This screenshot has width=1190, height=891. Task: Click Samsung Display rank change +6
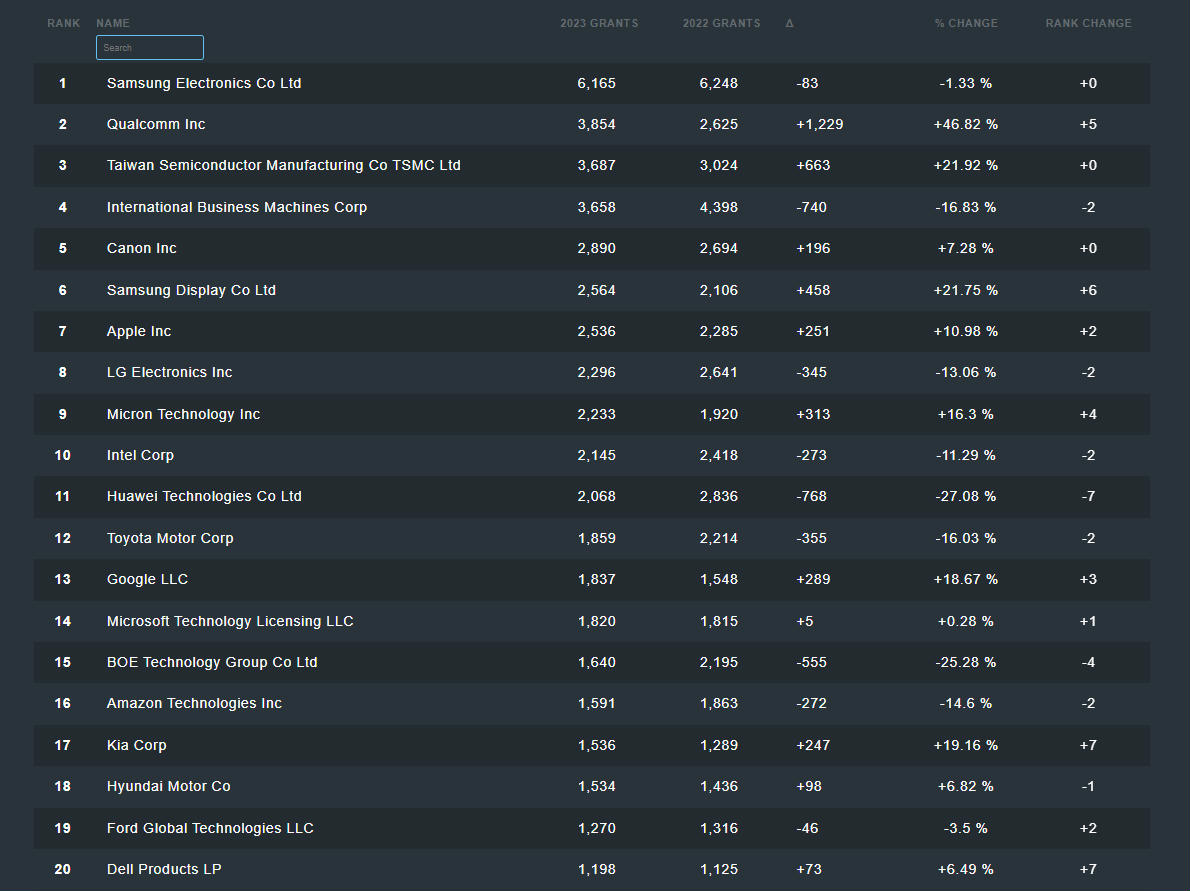pos(1088,290)
